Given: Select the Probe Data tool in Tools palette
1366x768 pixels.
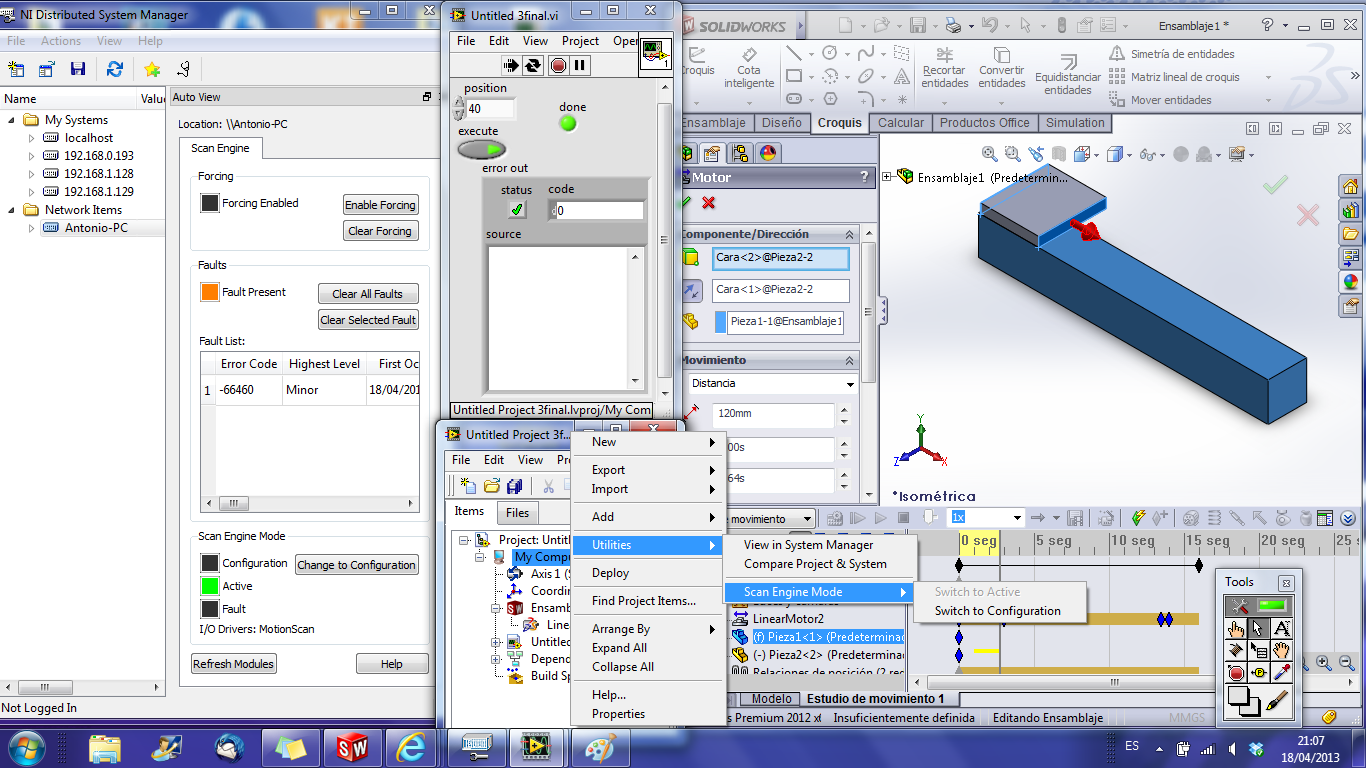Looking at the screenshot, I should tap(1259, 673).
